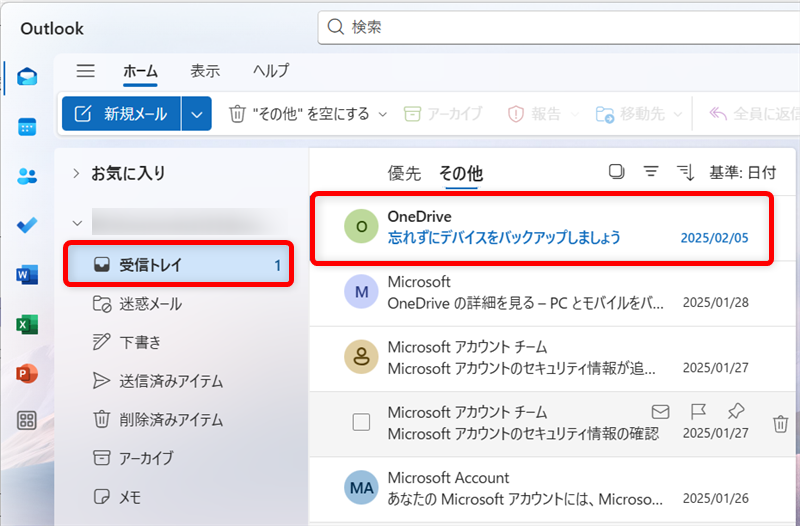Mark the hovered message as unread via envelope icon

click(660, 411)
